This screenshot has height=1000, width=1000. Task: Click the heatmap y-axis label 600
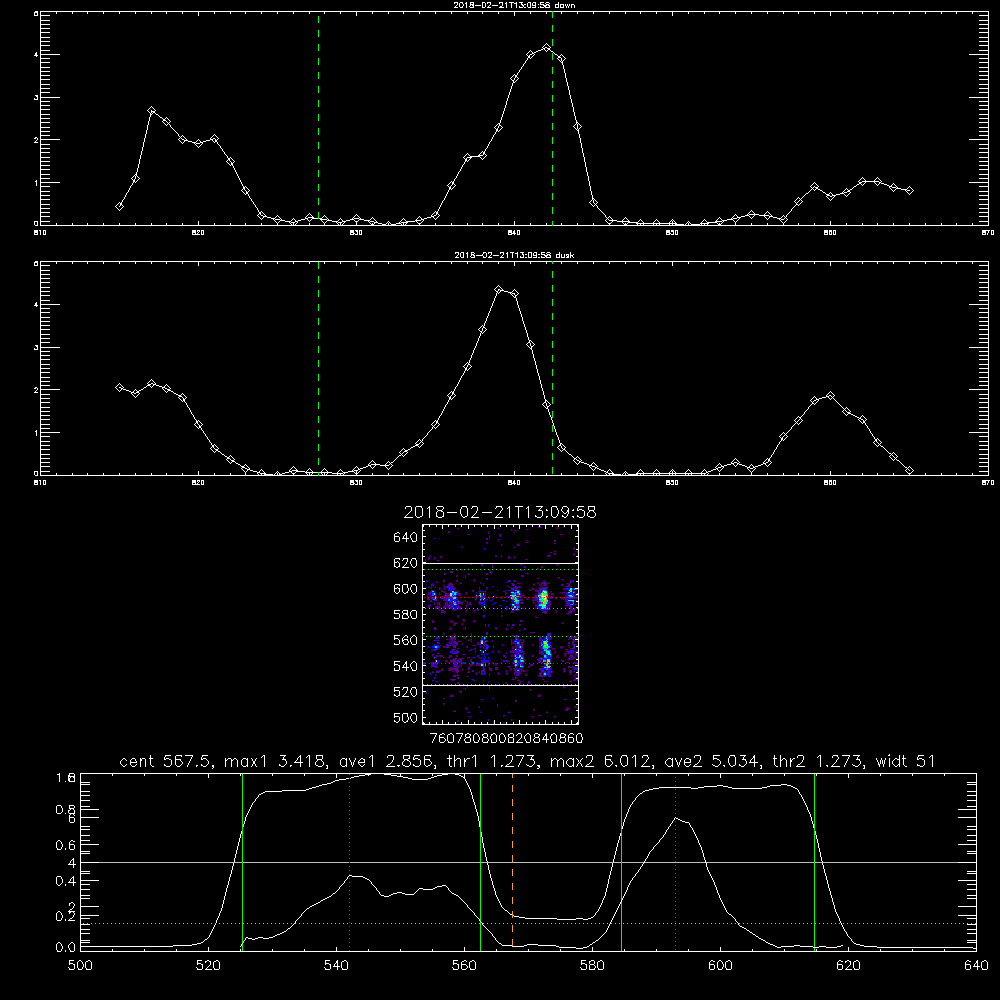point(406,589)
